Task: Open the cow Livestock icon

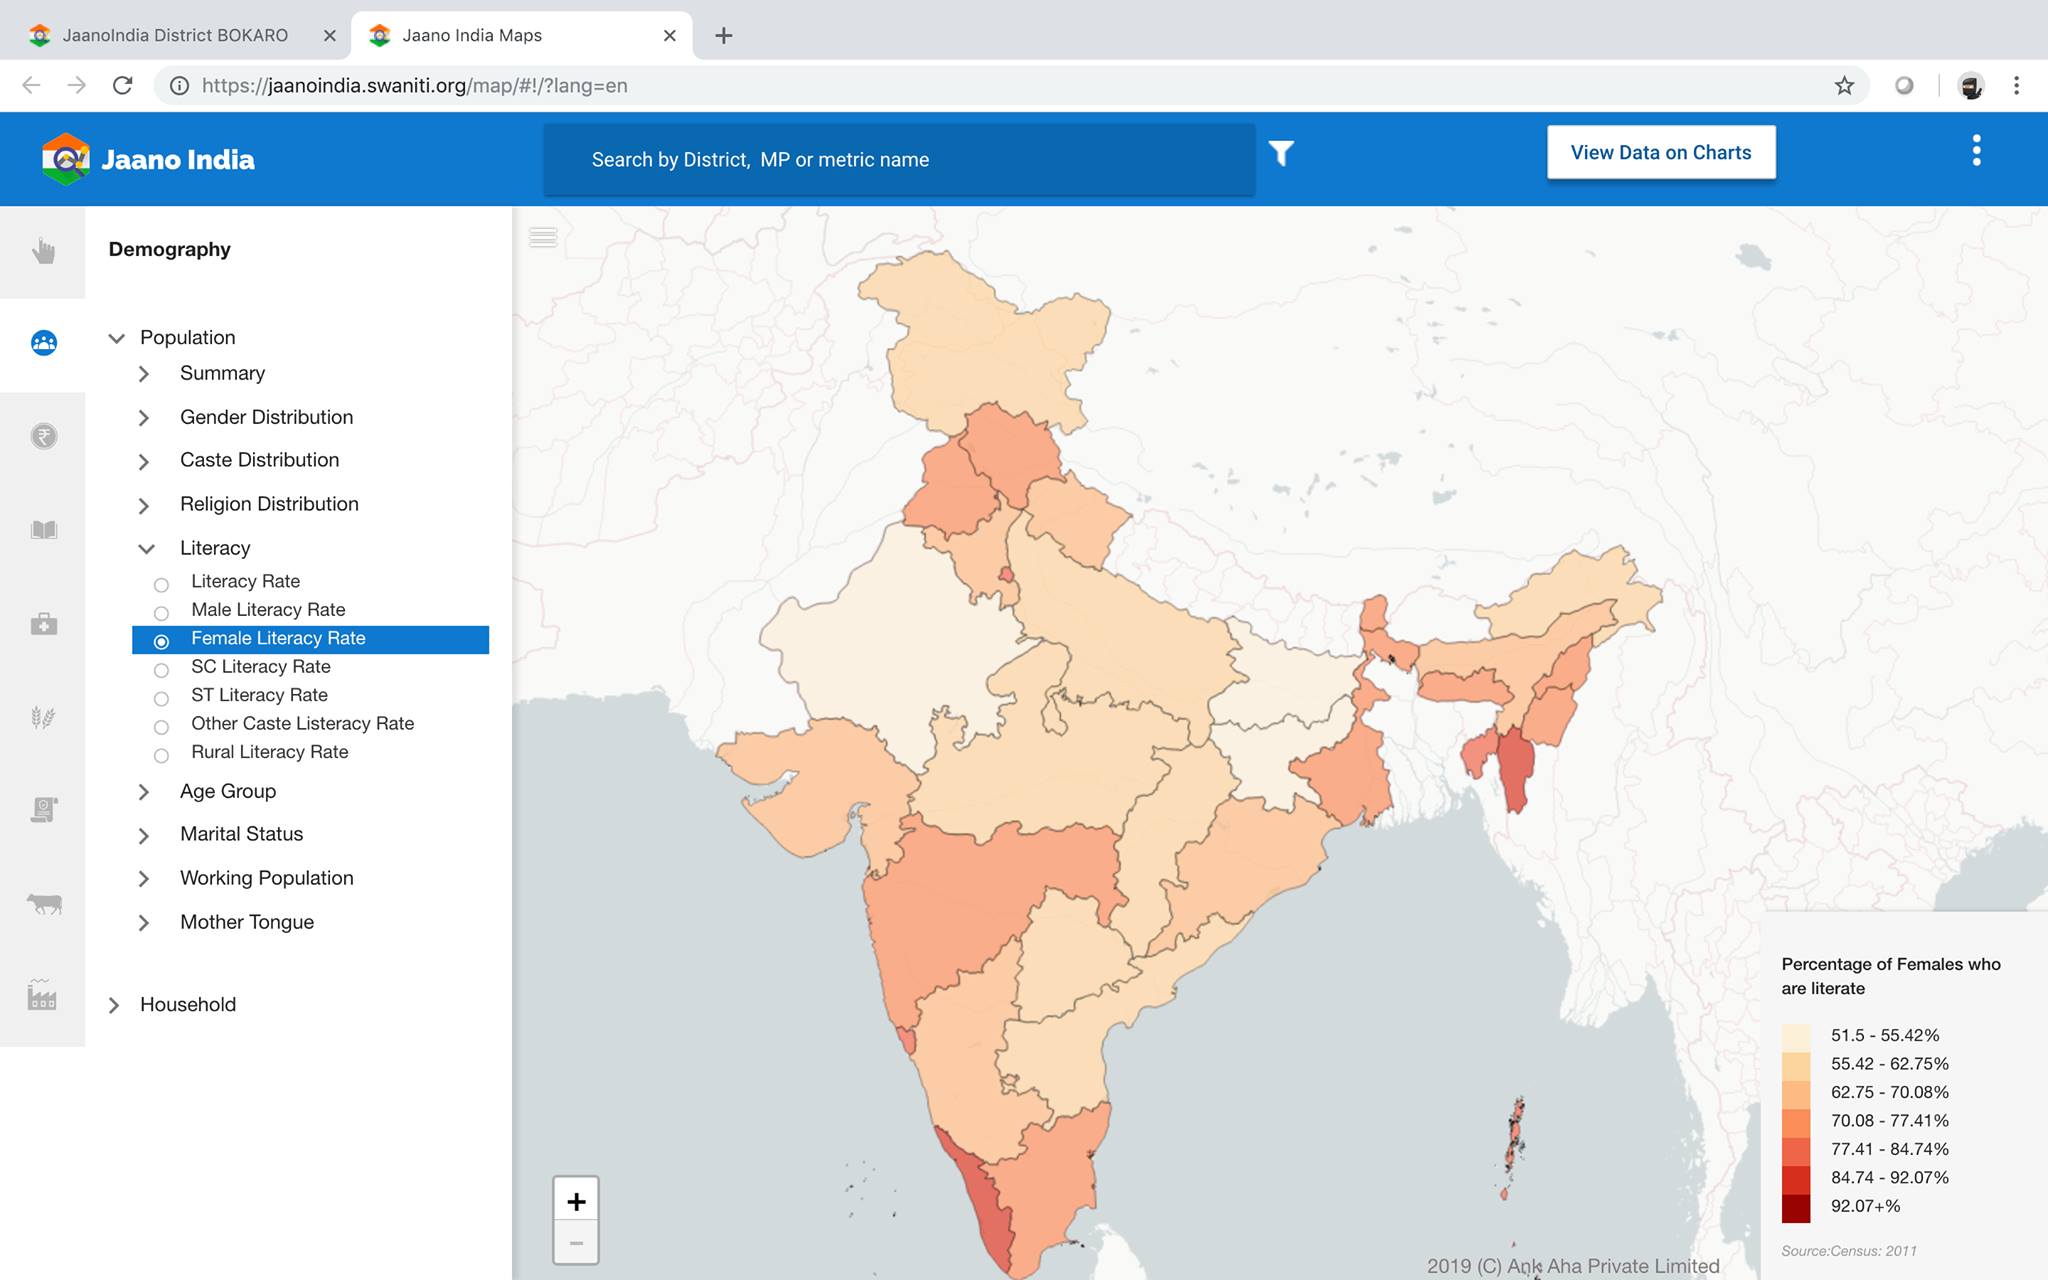Action: [43, 902]
